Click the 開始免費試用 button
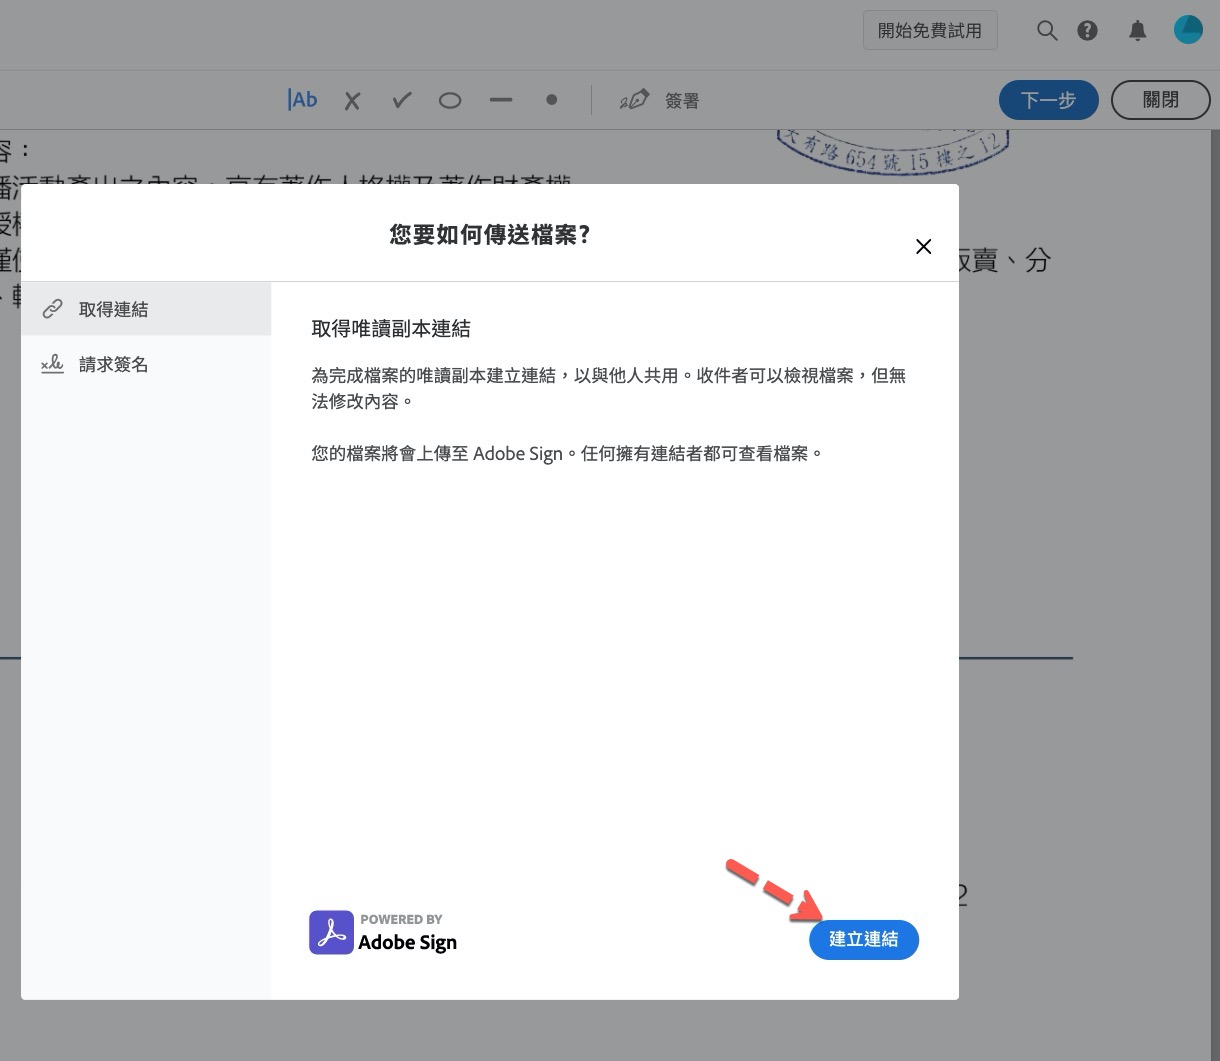Viewport: 1220px width, 1061px height. coord(930,31)
